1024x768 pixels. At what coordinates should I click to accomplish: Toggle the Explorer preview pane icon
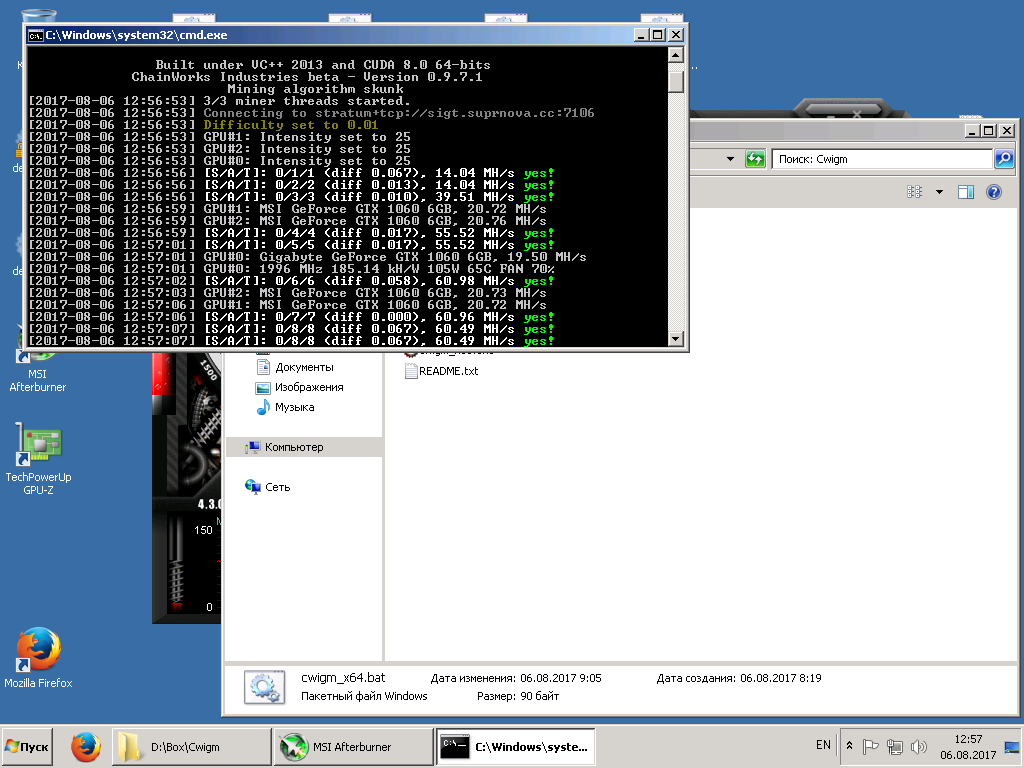[x=966, y=192]
